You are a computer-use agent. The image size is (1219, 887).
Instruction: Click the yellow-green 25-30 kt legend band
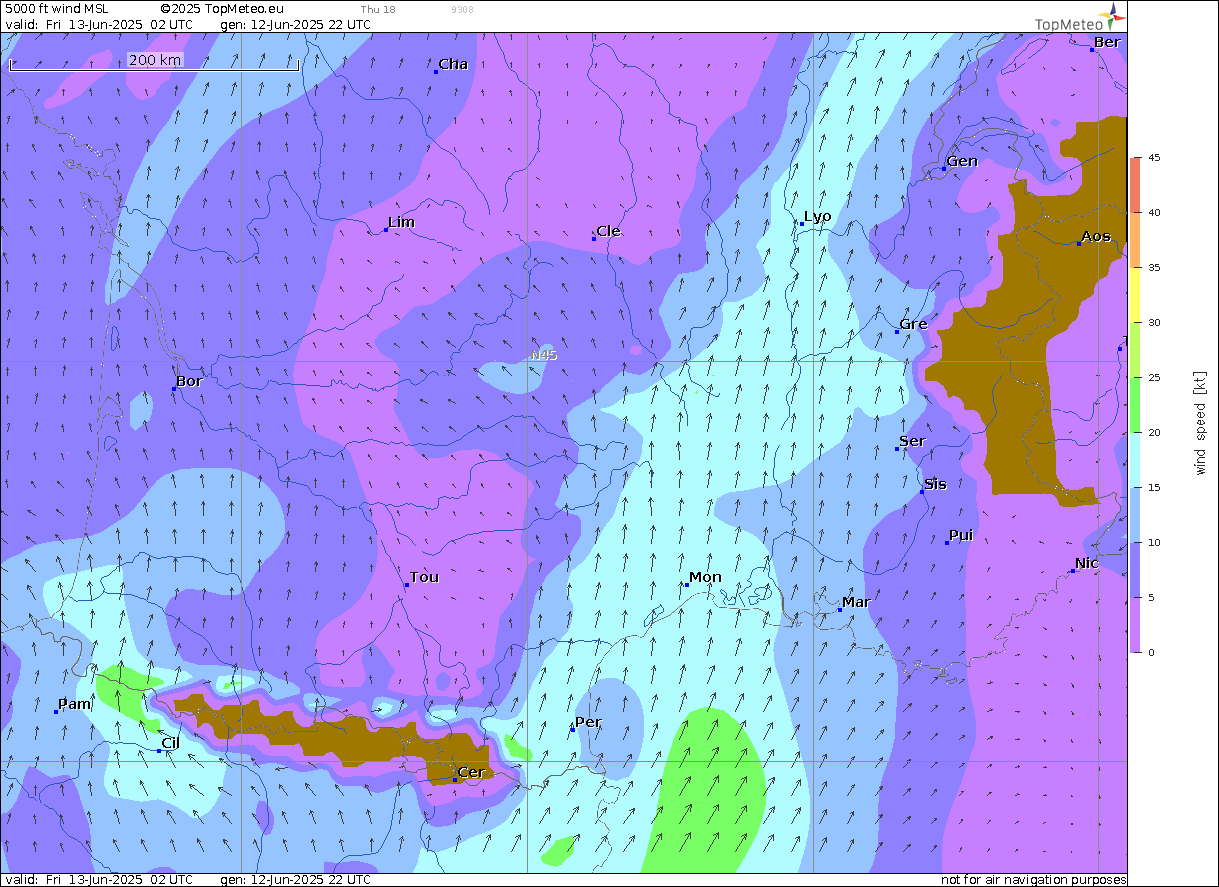[1135, 350]
